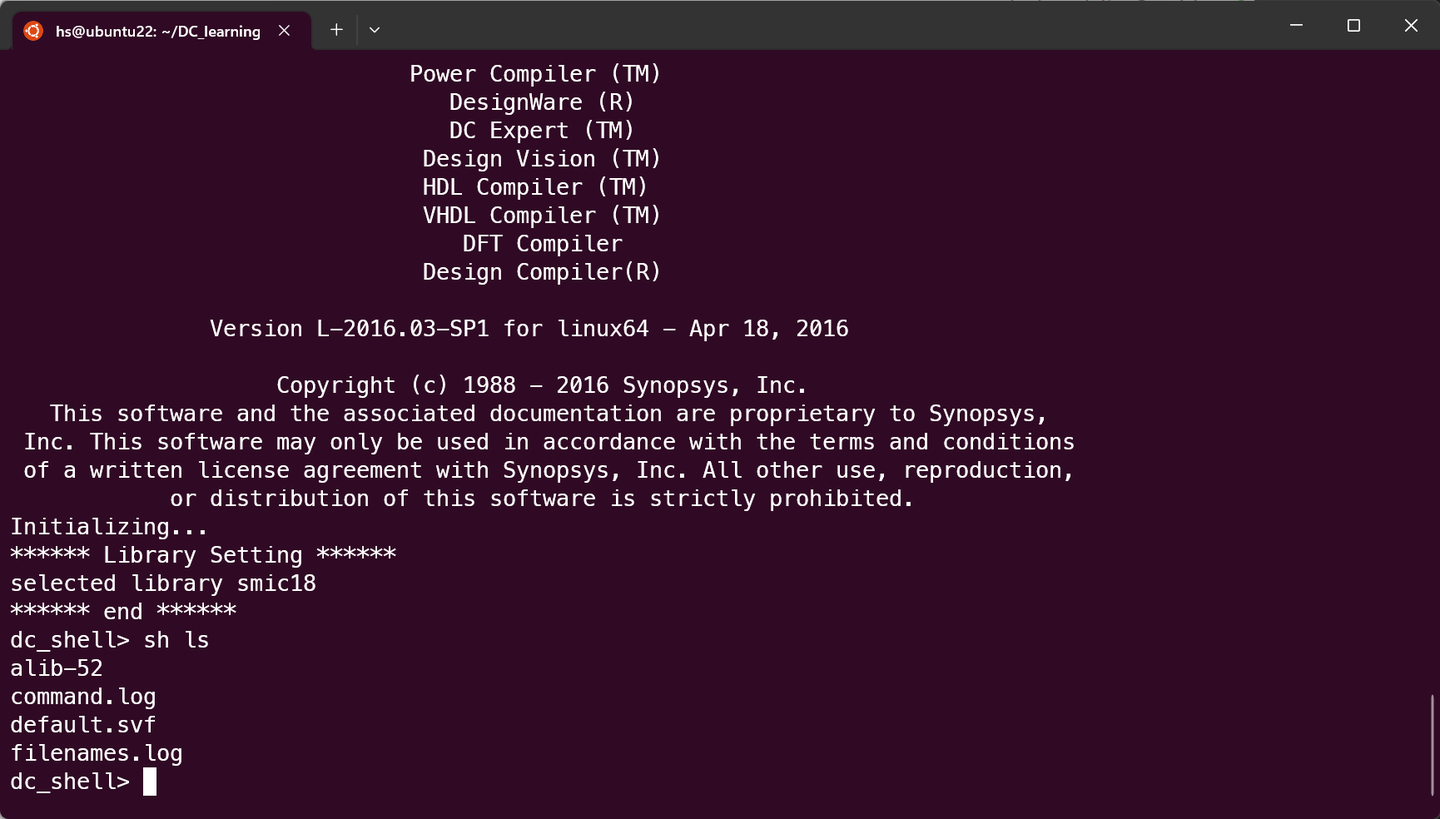Click the Initializing... status line
The height and width of the screenshot is (819, 1440).
tap(108, 526)
